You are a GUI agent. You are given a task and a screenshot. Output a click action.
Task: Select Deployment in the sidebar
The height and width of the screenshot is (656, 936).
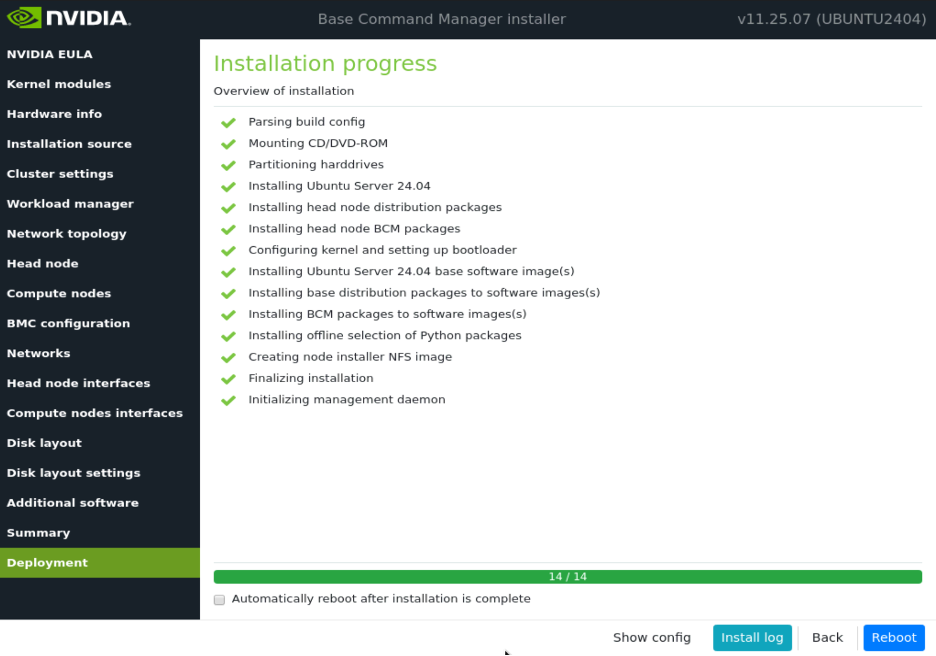[47, 563]
